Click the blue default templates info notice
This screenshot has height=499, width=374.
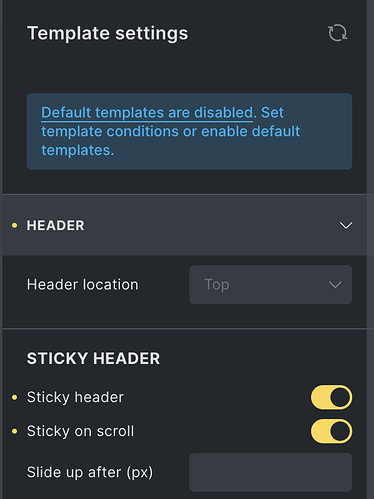(189, 131)
